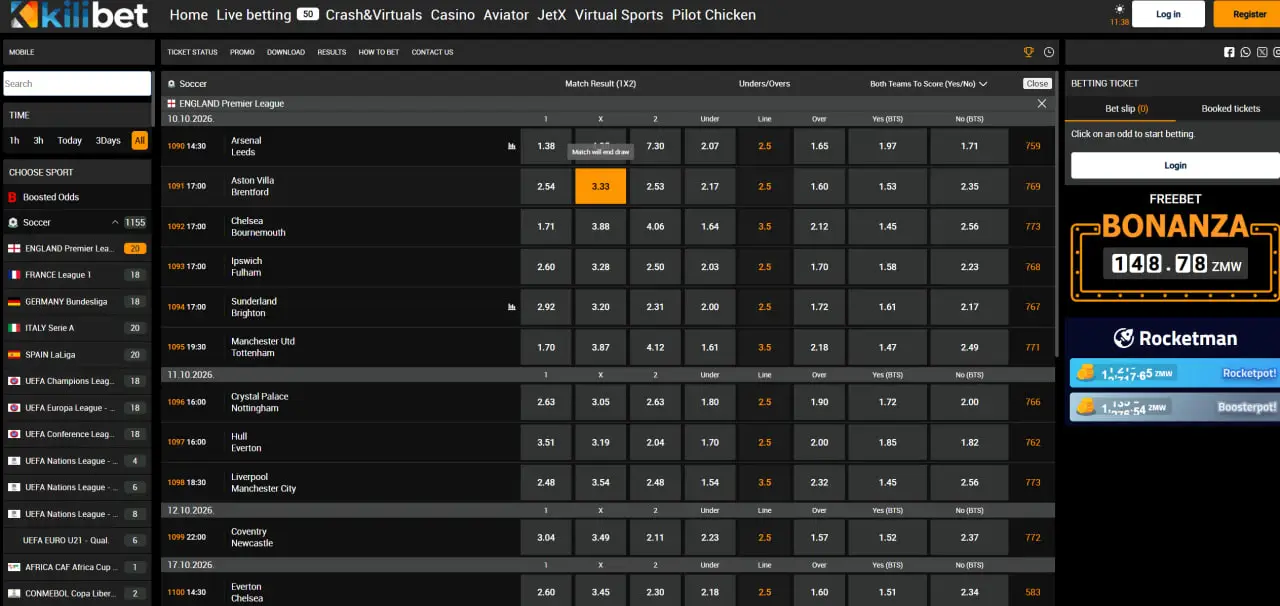Click the Germany flag icon in the sidebar
The image size is (1280, 606).
click(x=14, y=301)
